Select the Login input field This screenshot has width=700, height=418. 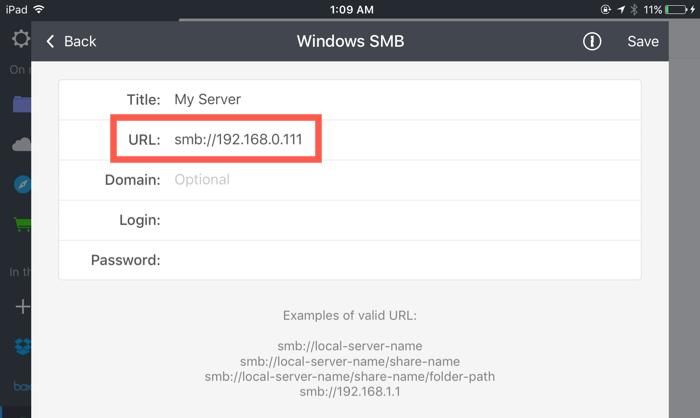point(400,220)
